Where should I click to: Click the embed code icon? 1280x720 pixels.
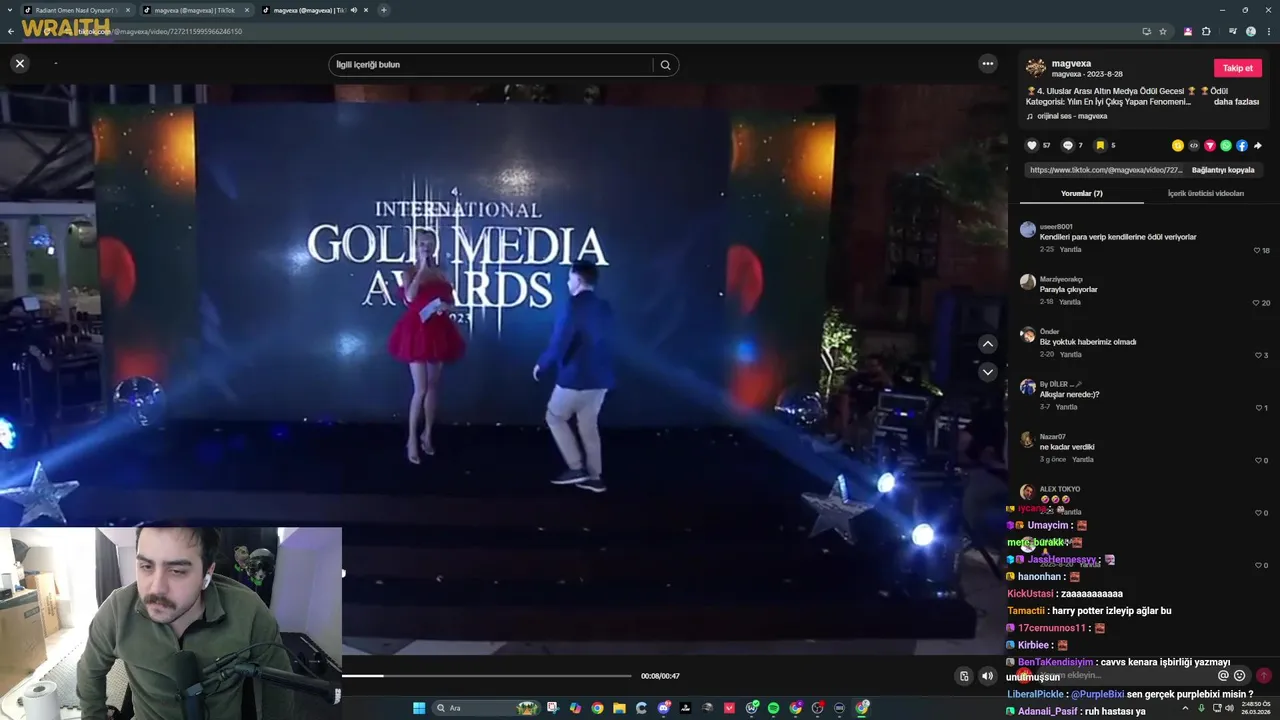[1194, 145]
